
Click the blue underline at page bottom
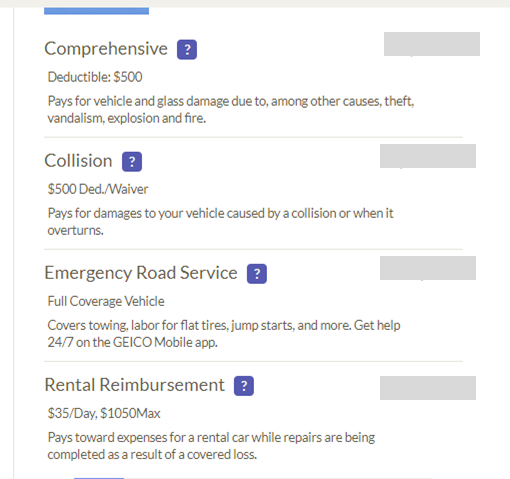tap(99, 478)
